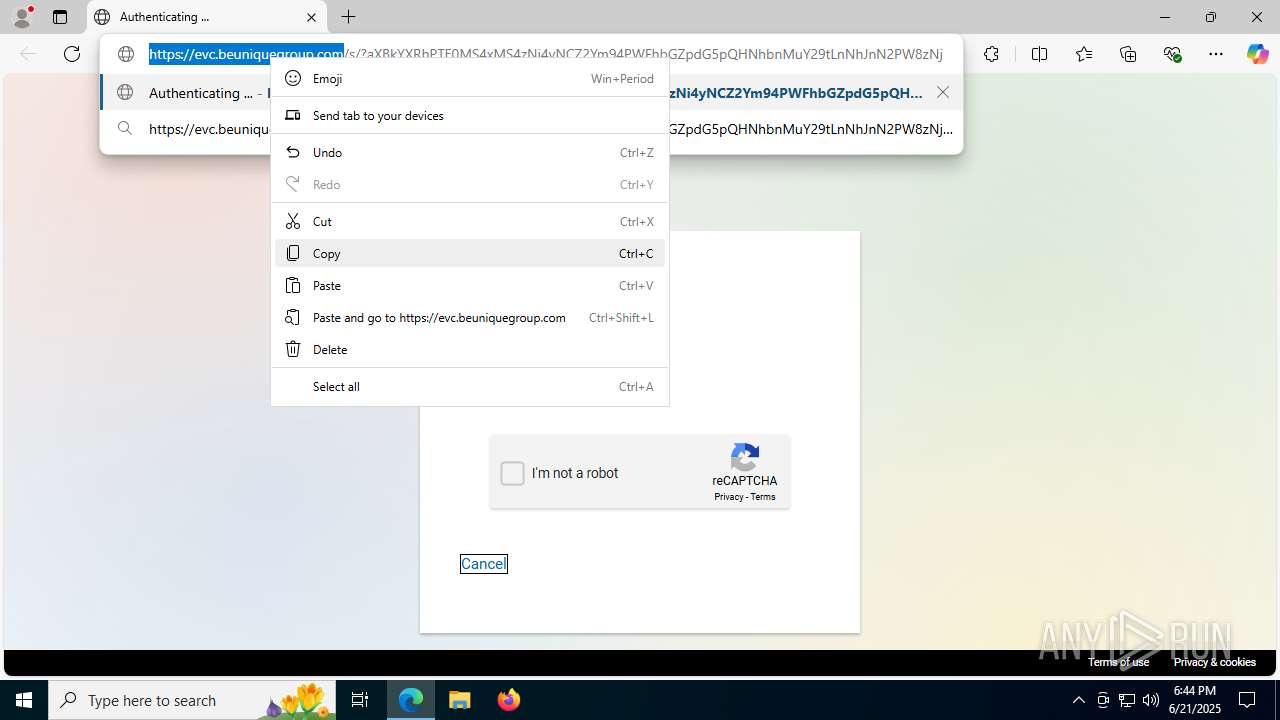1280x720 pixels.
Task: Open reCAPTCHA Privacy link
Action: [x=728, y=497]
